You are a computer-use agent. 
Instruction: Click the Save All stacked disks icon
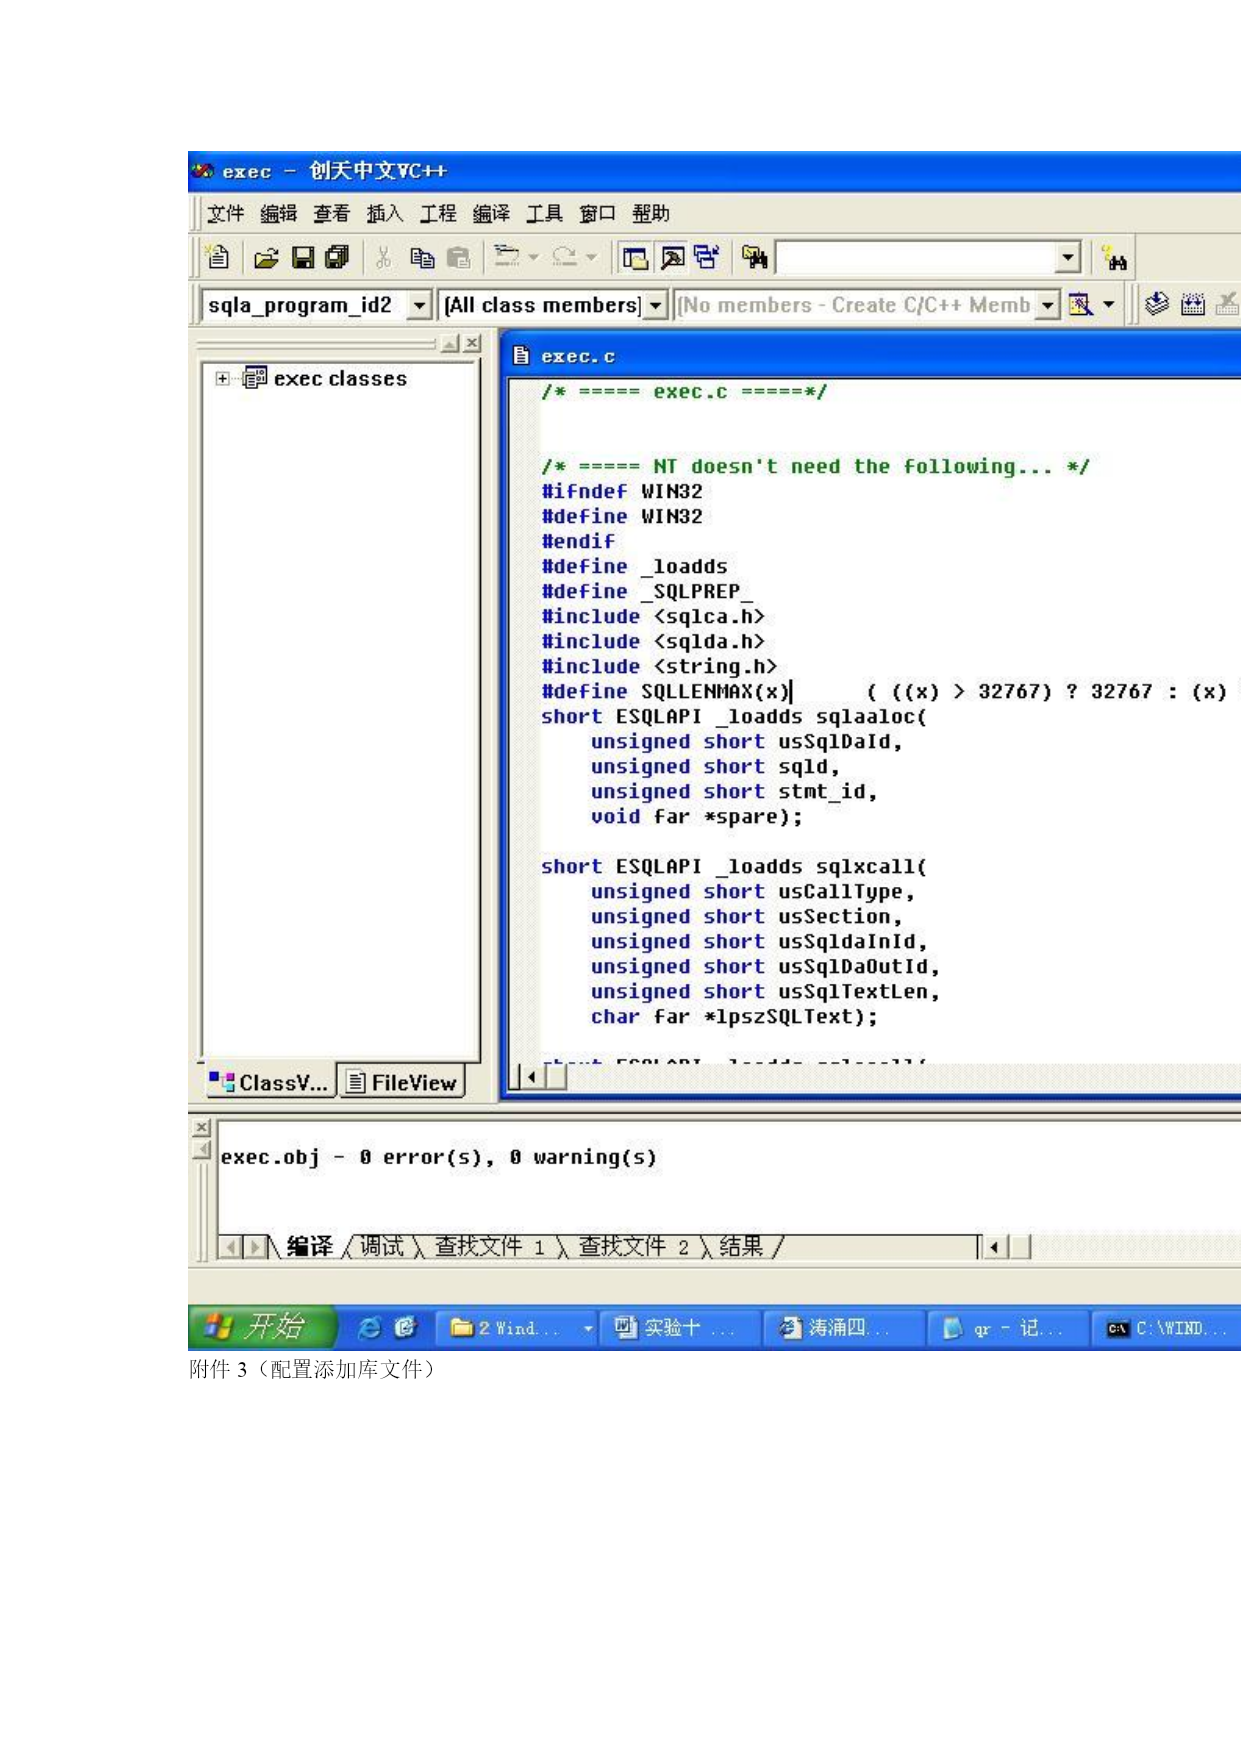pyautogui.click(x=338, y=259)
